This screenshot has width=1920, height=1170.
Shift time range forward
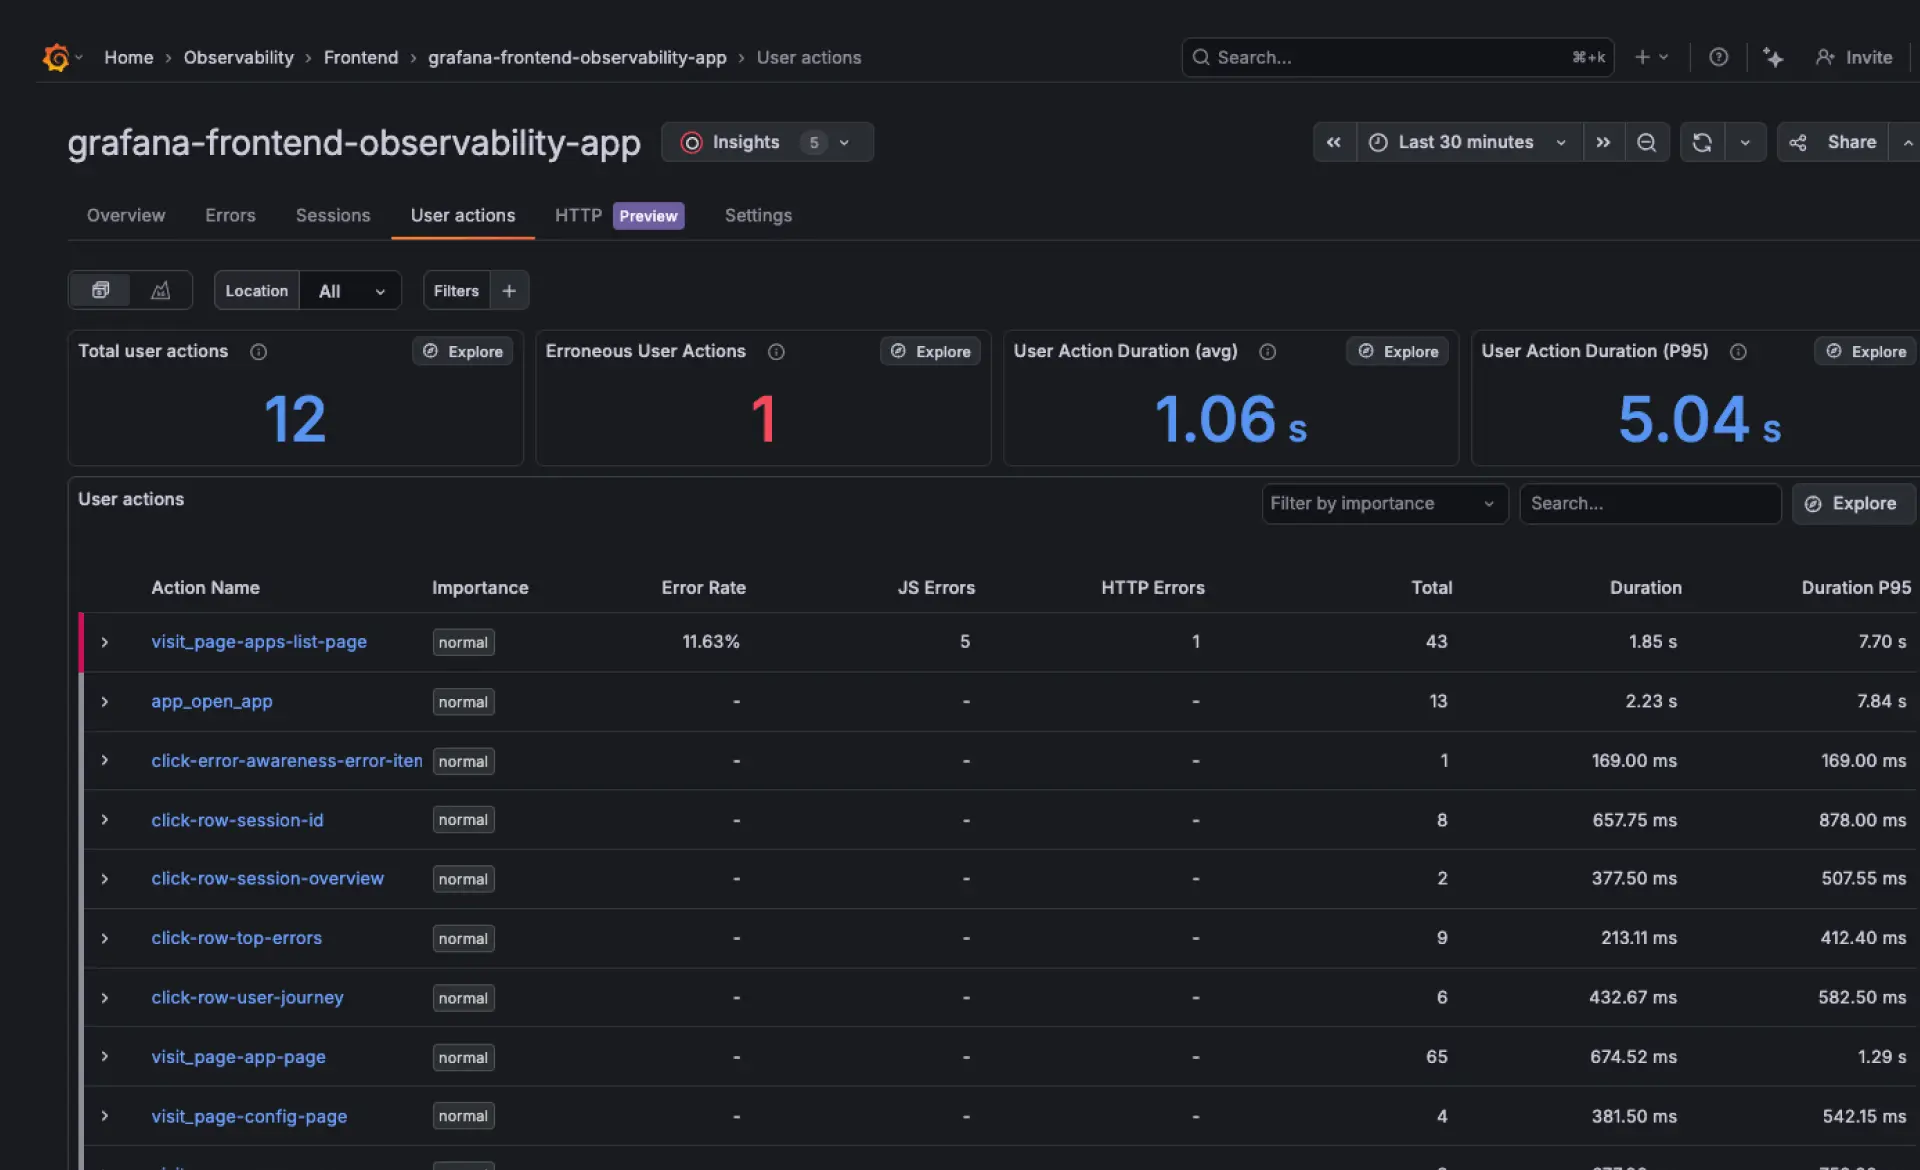1603,142
